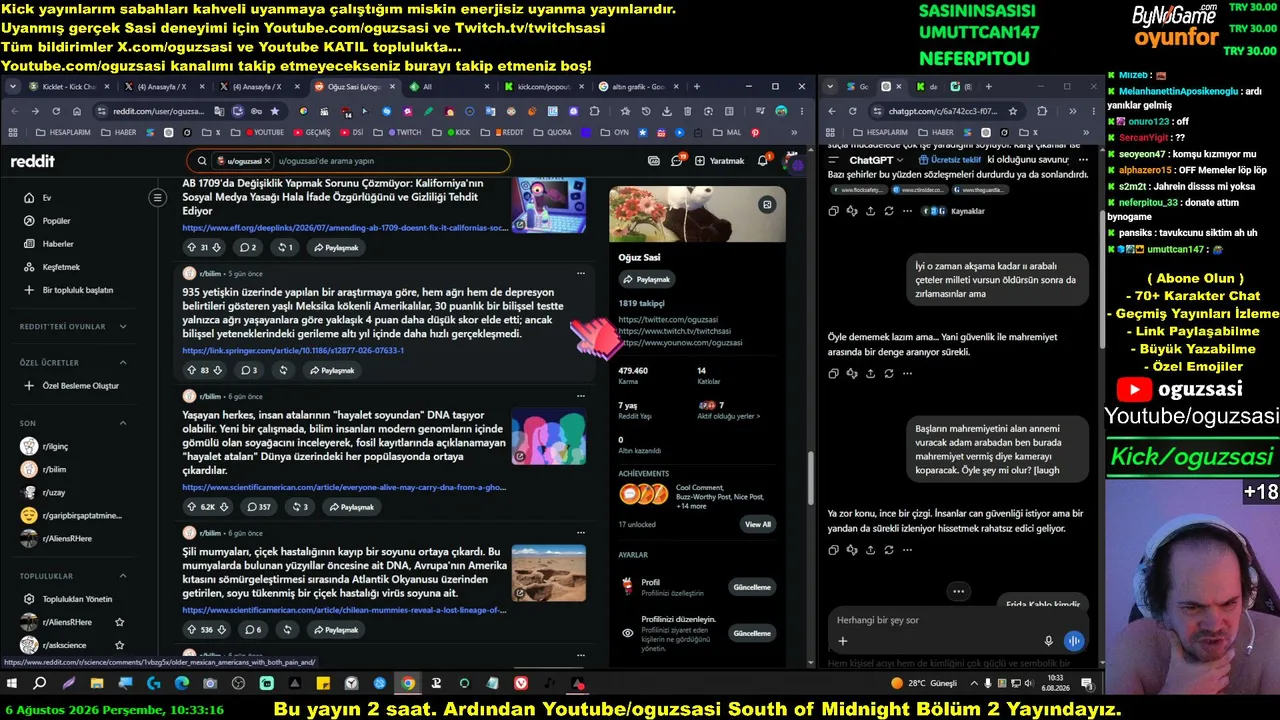Favorite r/AliensRHere with the star
The height and width of the screenshot is (720, 1280).
pyautogui.click(x=120, y=622)
